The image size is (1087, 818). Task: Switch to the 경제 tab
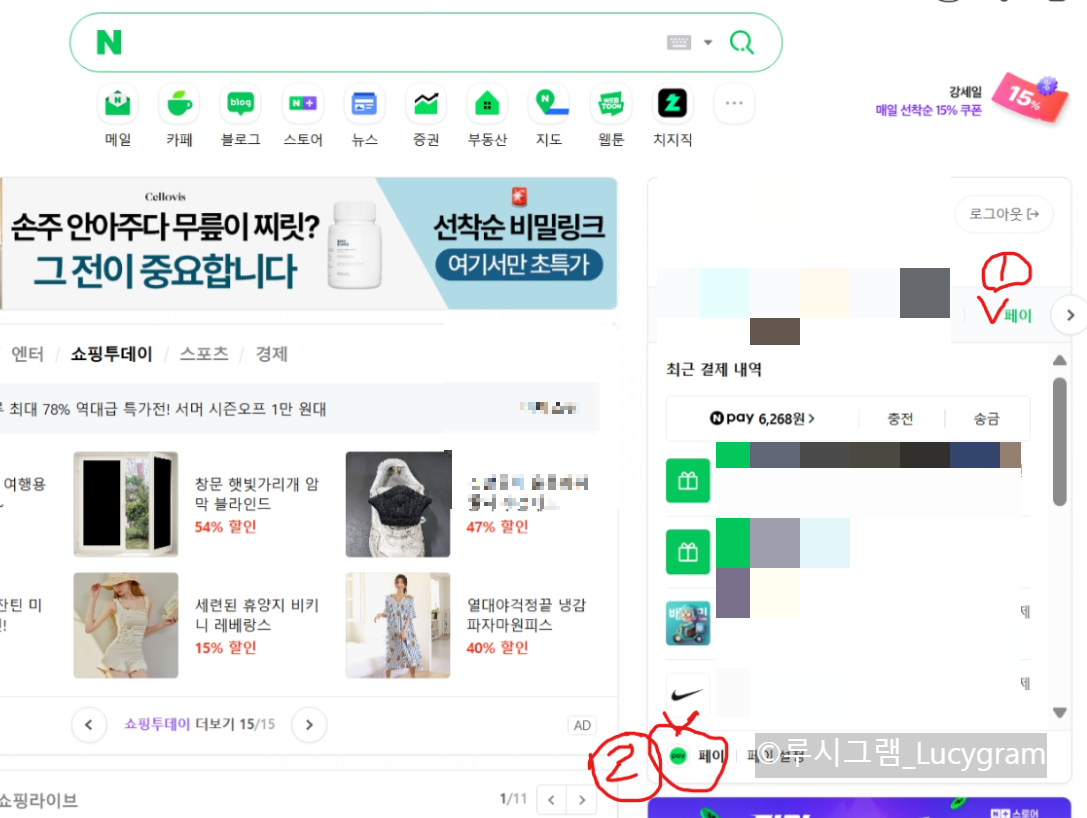pos(271,354)
